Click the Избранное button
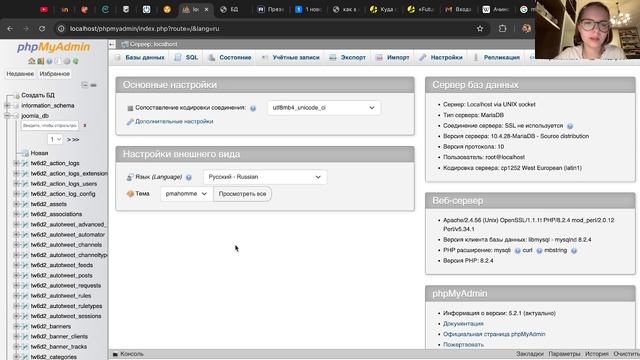This screenshot has height=360, width=640. pos(55,74)
